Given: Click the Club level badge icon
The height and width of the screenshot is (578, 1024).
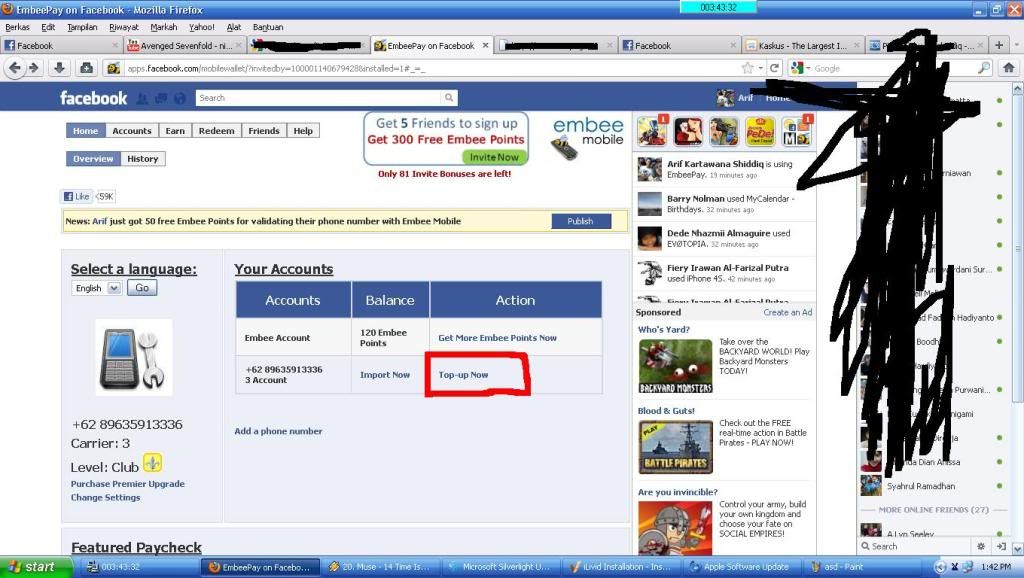Looking at the screenshot, I should coord(152,463).
